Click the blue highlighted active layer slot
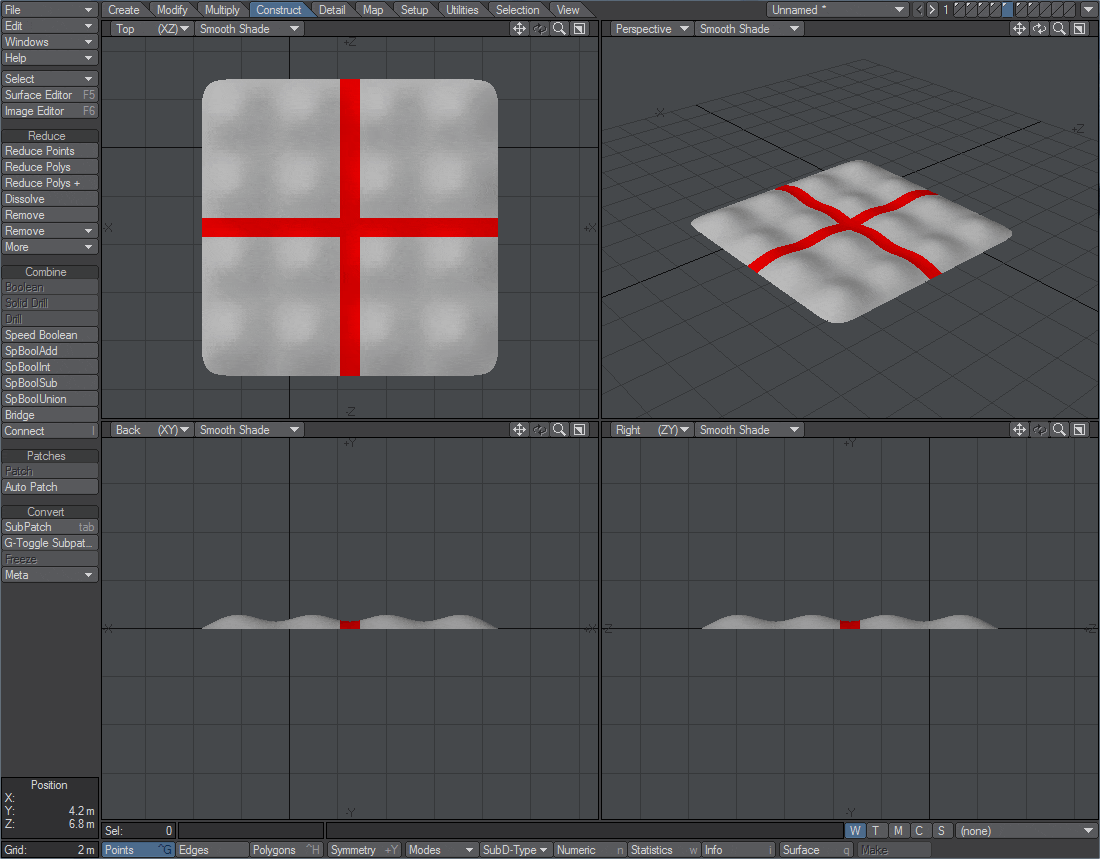Image resolution: width=1100 pixels, height=859 pixels. point(1007,10)
